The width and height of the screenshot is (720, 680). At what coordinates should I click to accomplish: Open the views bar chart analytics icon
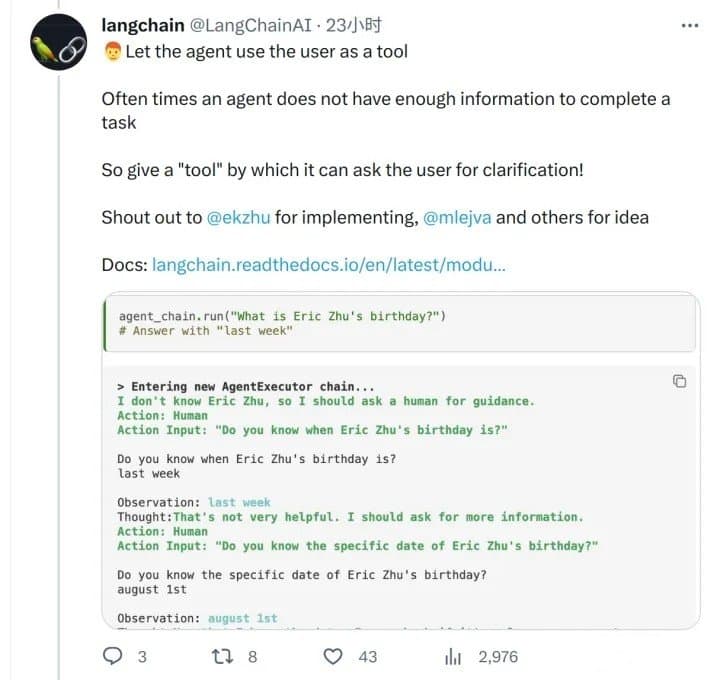pyautogui.click(x=453, y=656)
